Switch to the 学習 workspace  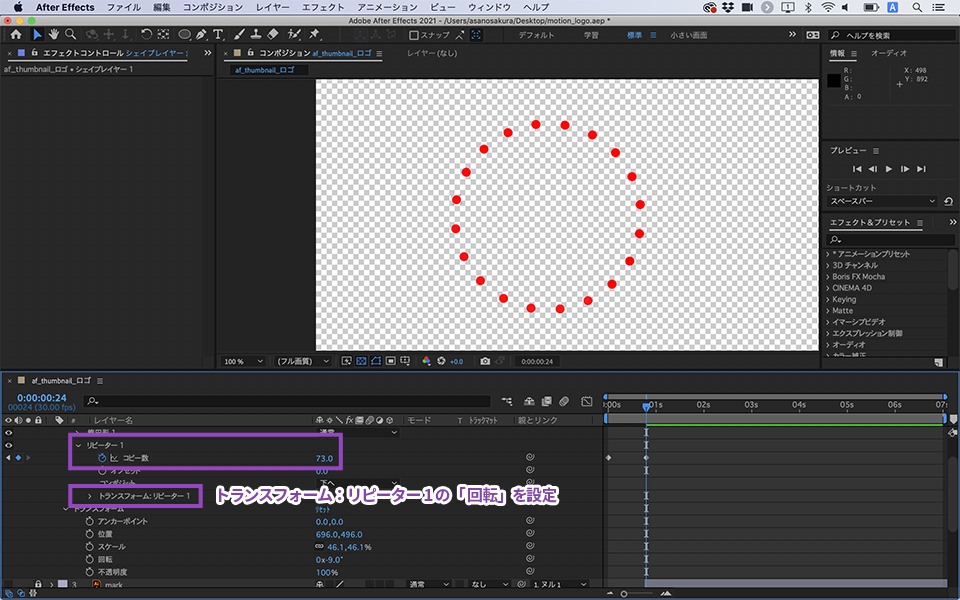[591, 35]
